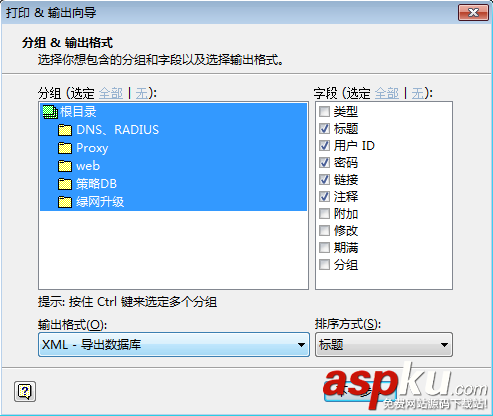Deselect all fields via 无 link
Screen dimensions: 493x416
coord(417,93)
